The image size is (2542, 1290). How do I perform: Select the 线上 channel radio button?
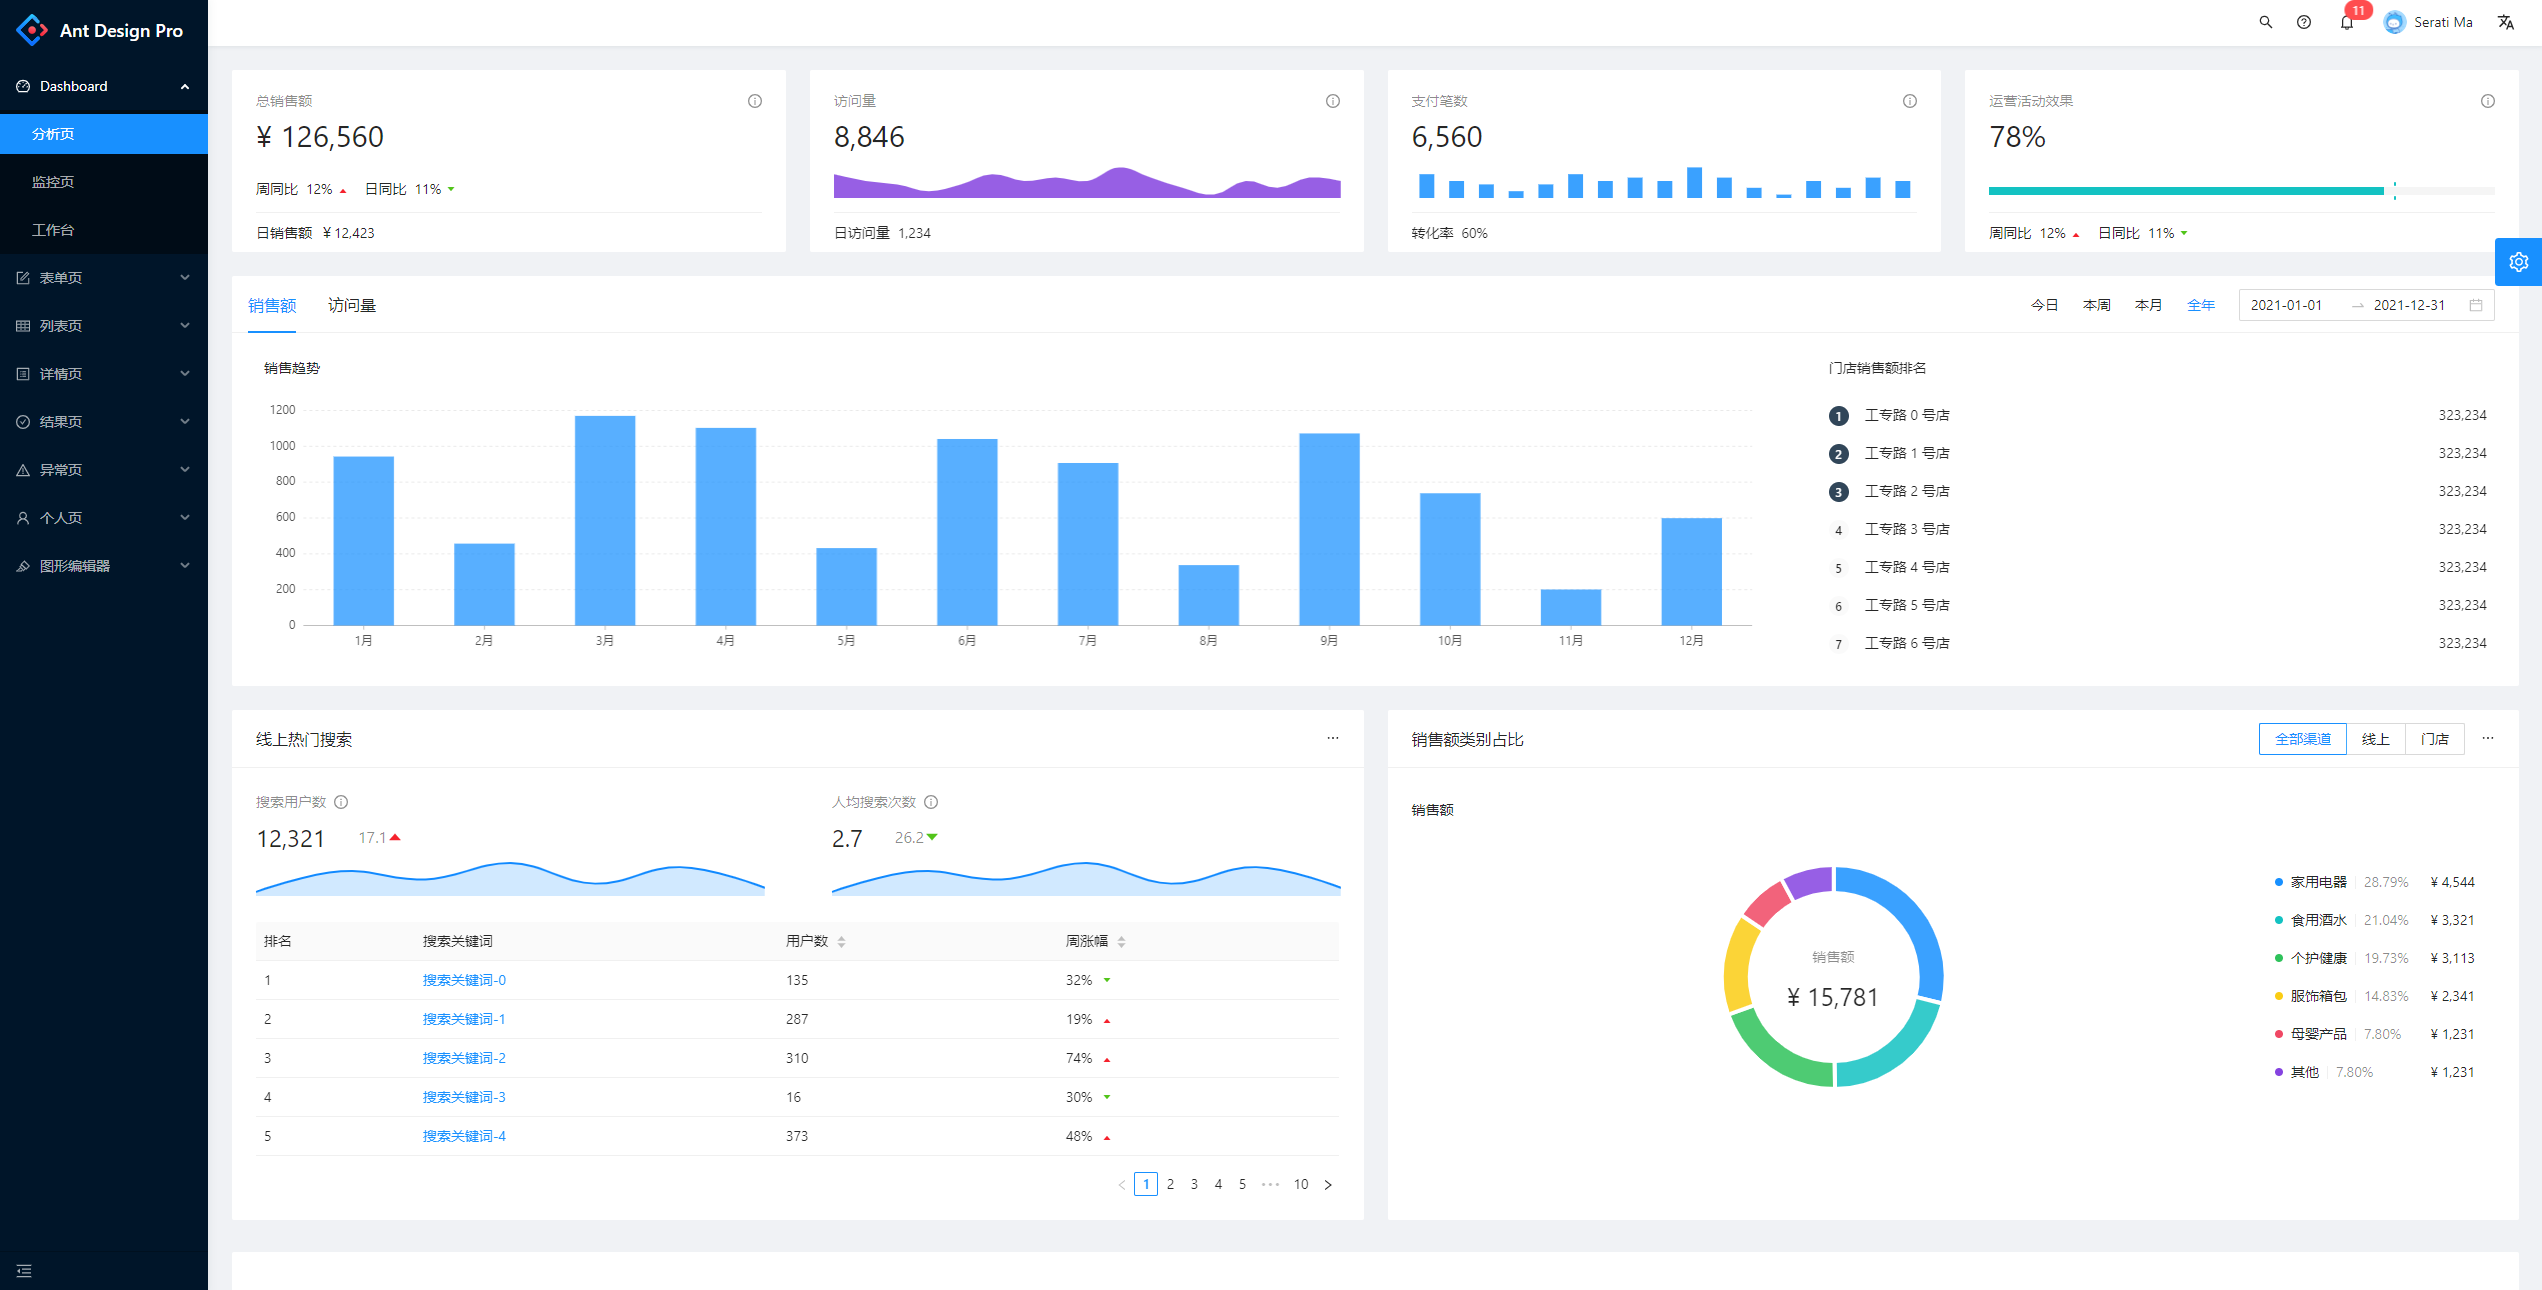point(2375,739)
